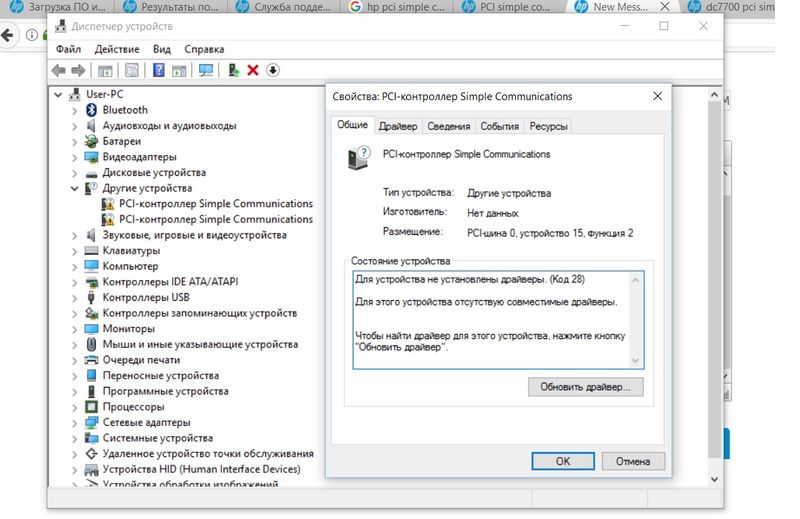Select the Клавиатуры keyboard icon

[x=91, y=251]
